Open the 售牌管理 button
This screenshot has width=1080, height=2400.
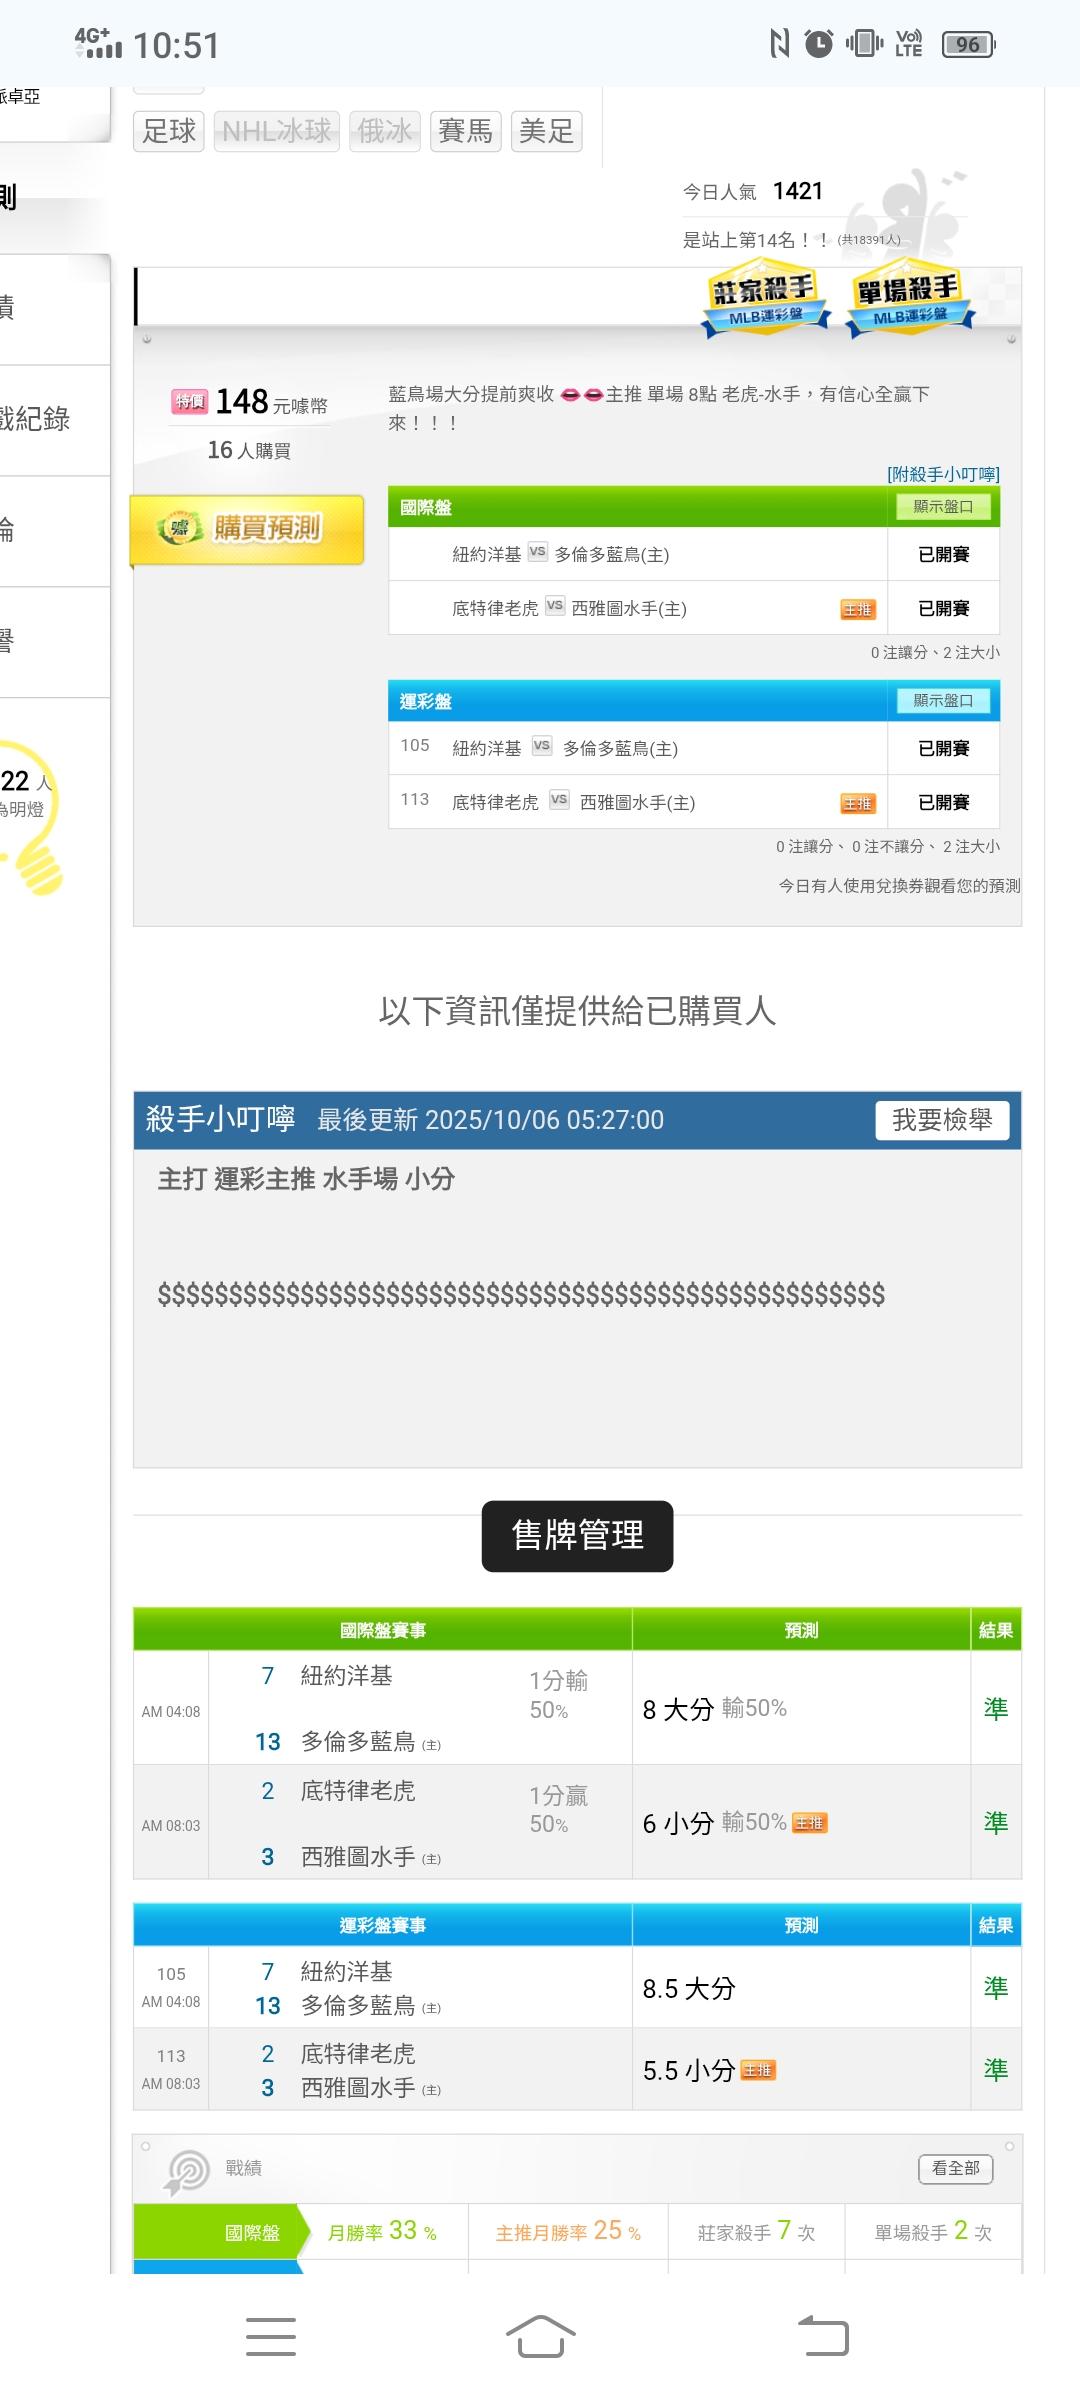pyautogui.click(x=577, y=1536)
